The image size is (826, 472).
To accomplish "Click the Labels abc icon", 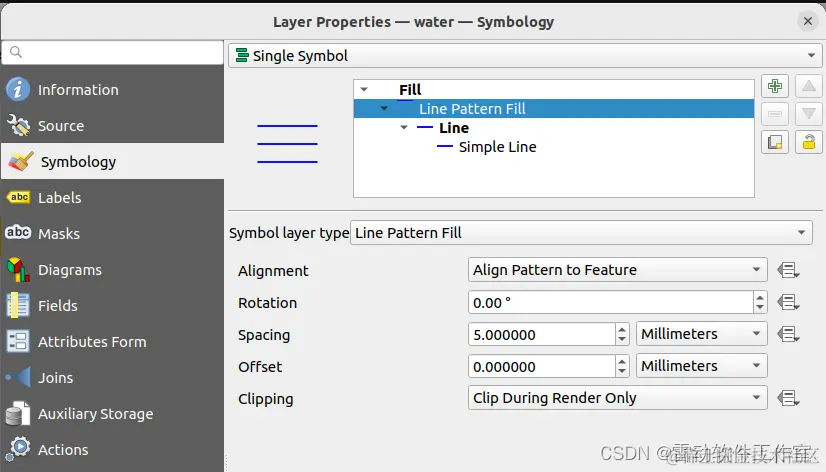I will point(19,197).
